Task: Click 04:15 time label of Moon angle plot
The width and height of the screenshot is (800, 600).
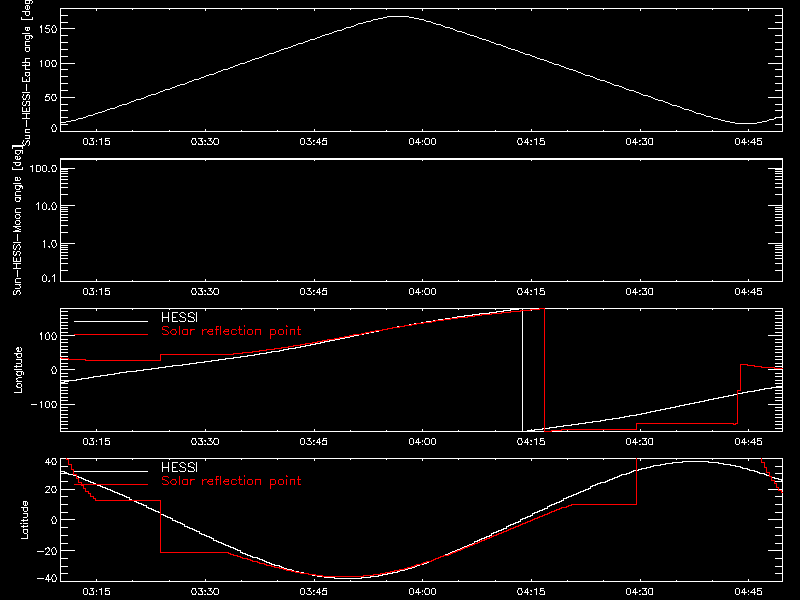Action: tap(531, 291)
